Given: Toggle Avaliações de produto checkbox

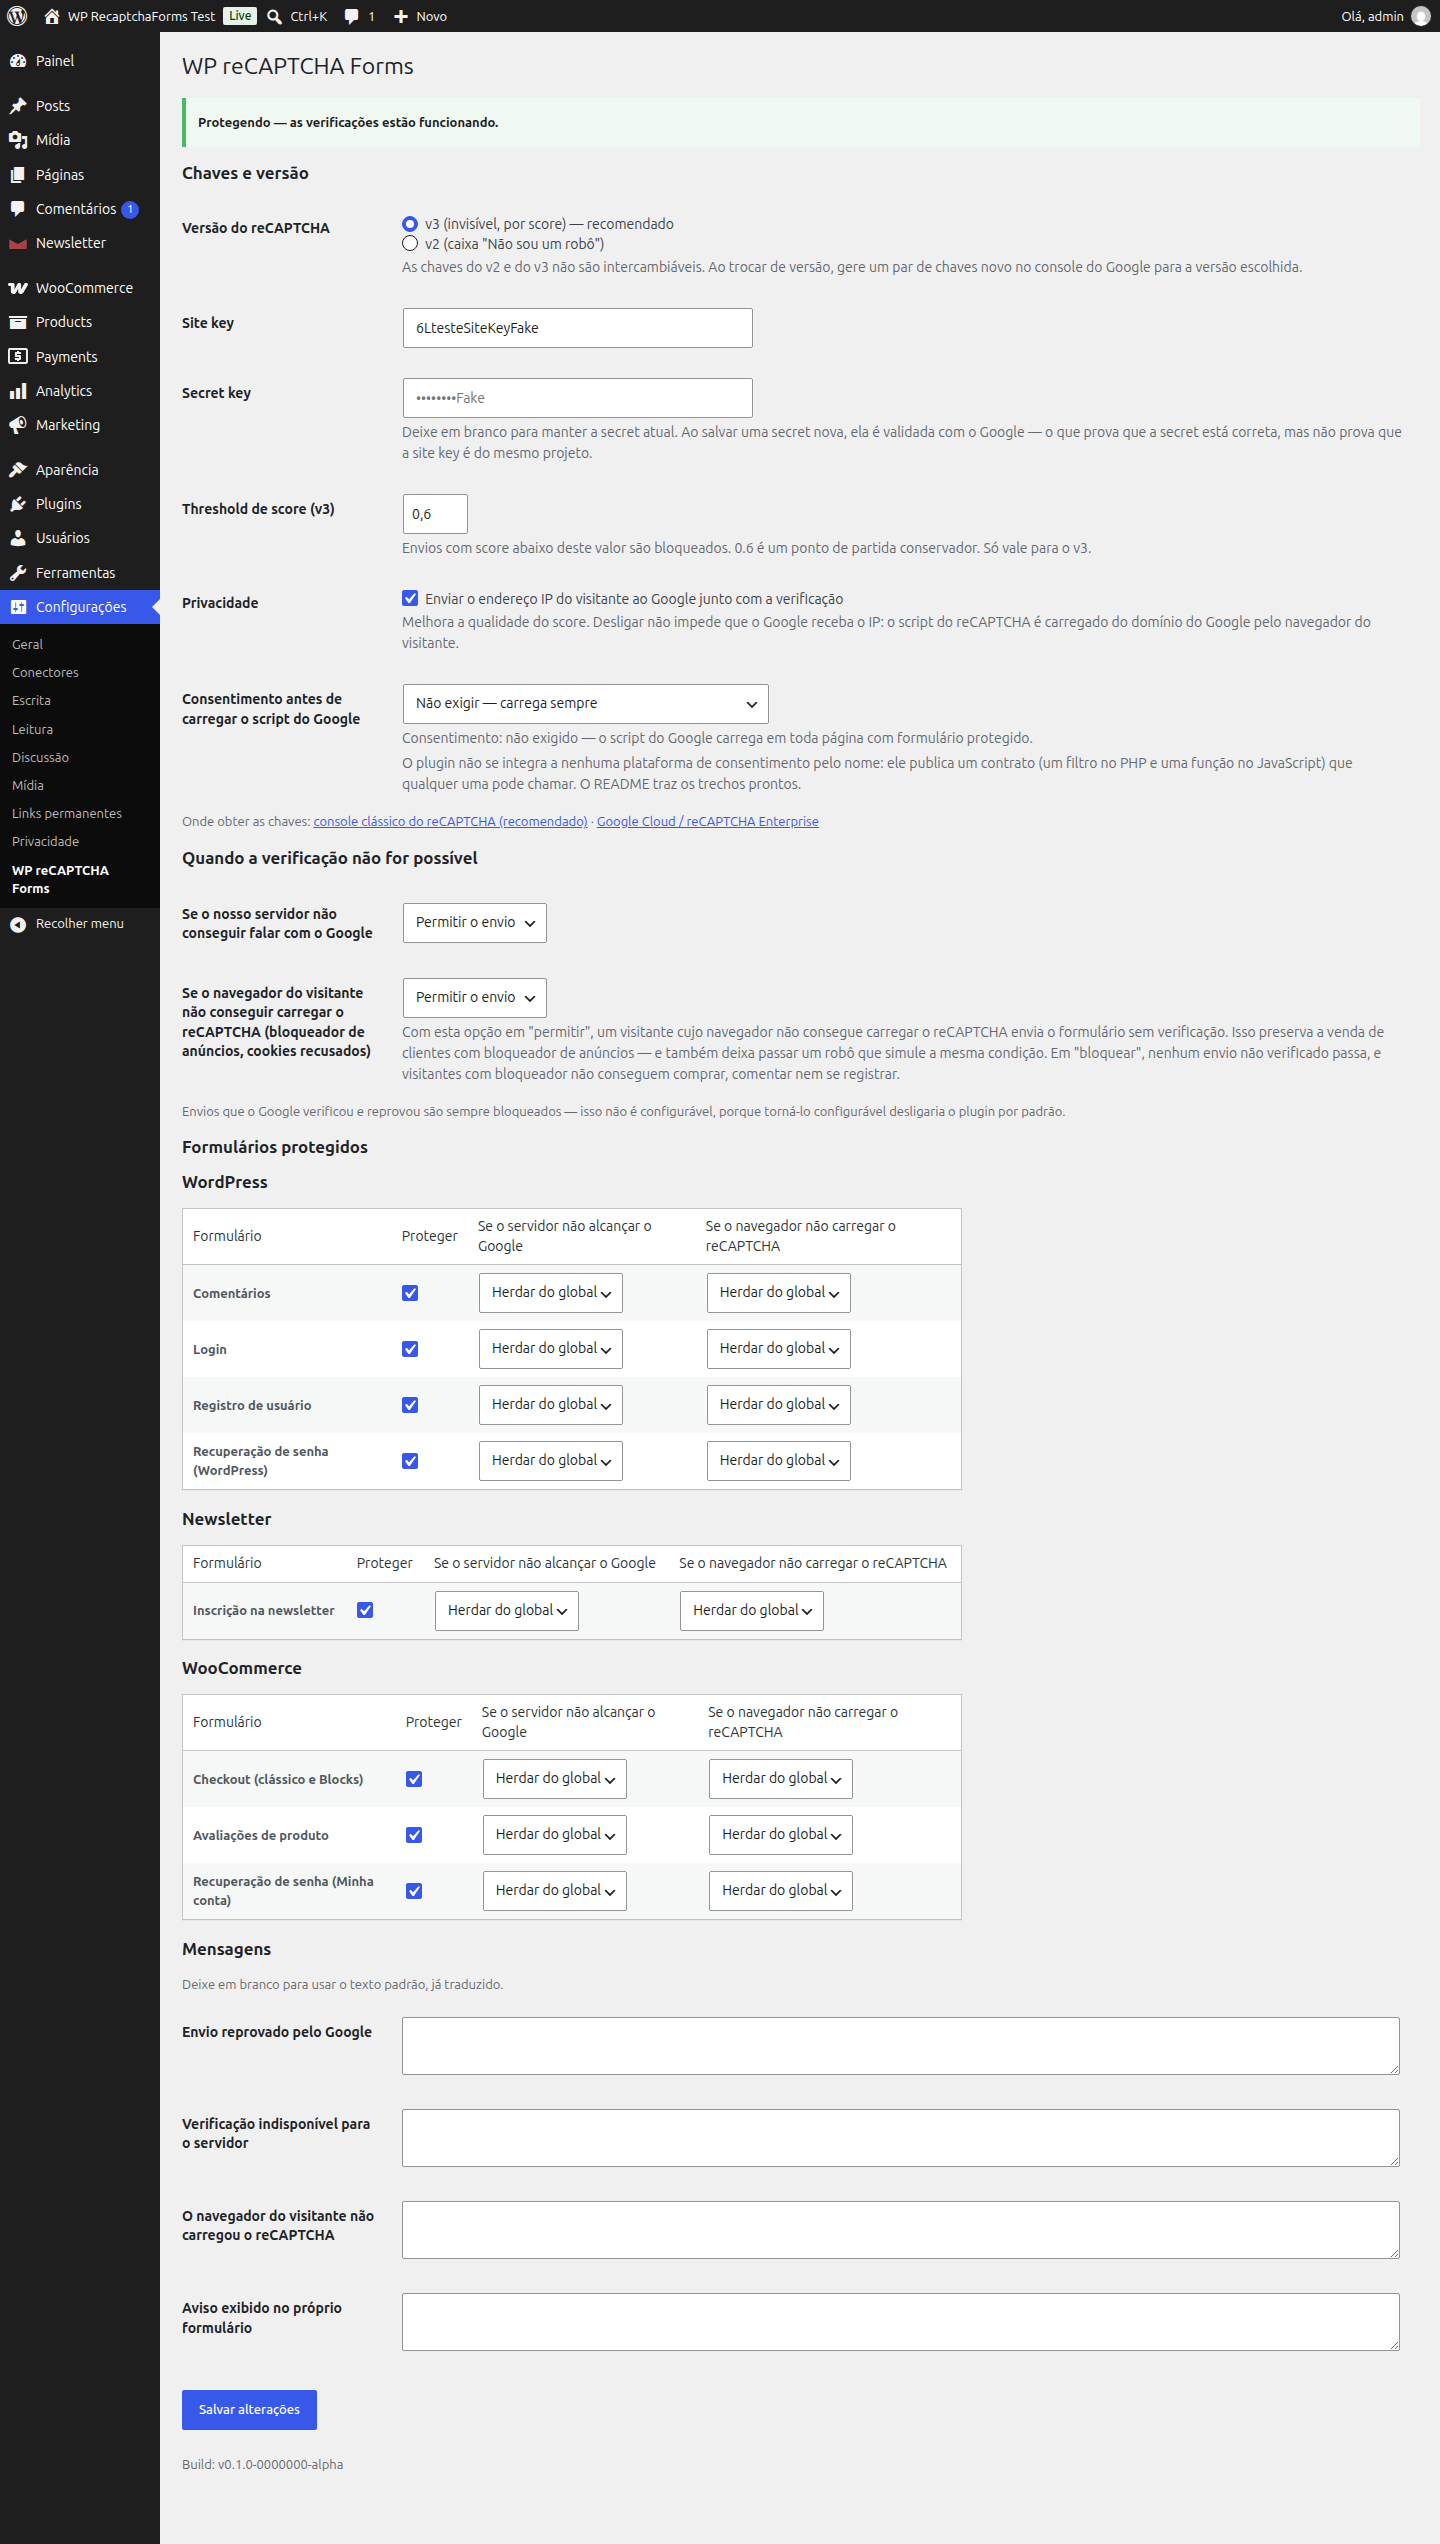Looking at the screenshot, I should pyautogui.click(x=414, y=1835).
